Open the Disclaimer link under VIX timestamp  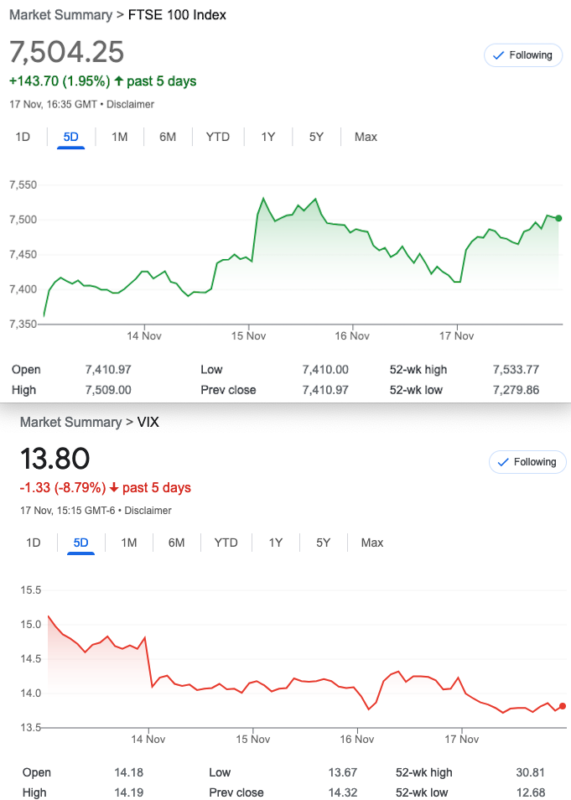pos(148,510)
